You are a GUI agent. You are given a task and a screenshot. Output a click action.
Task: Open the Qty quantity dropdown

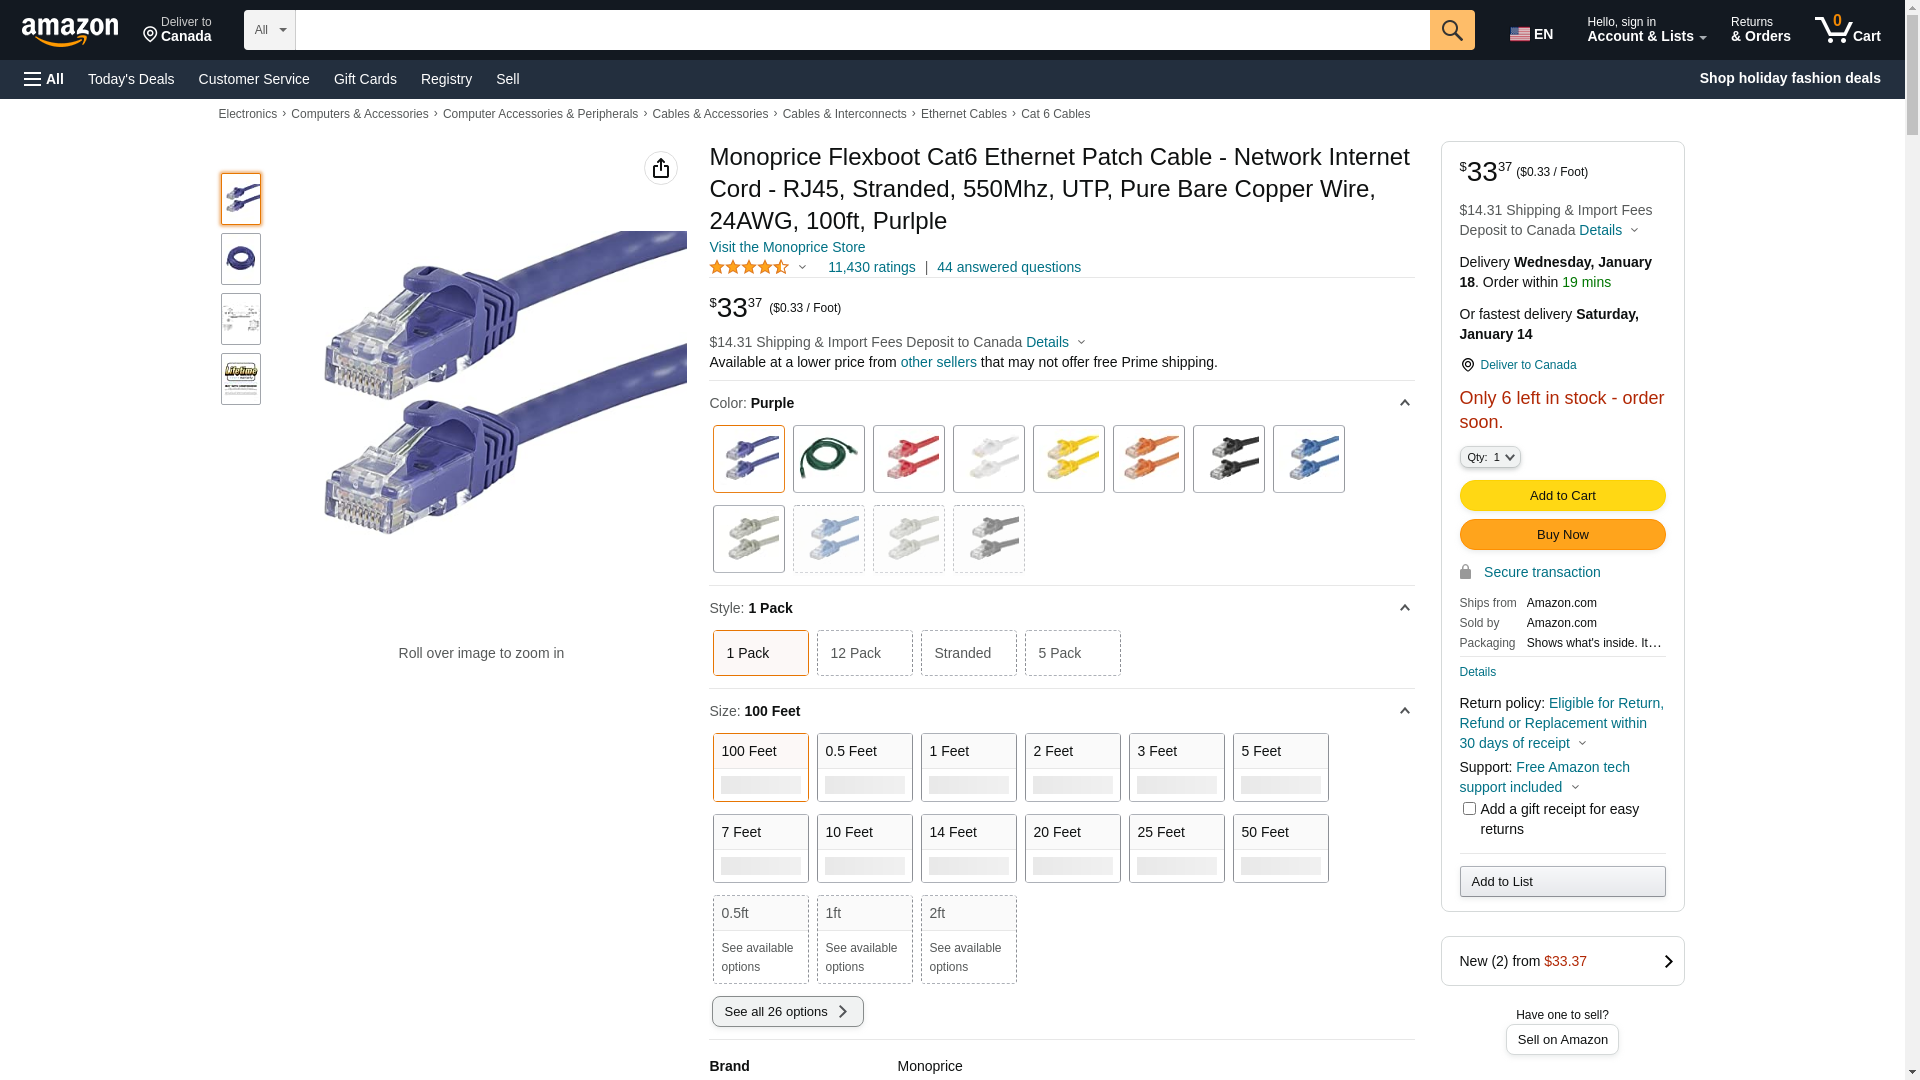(1489, 457)
